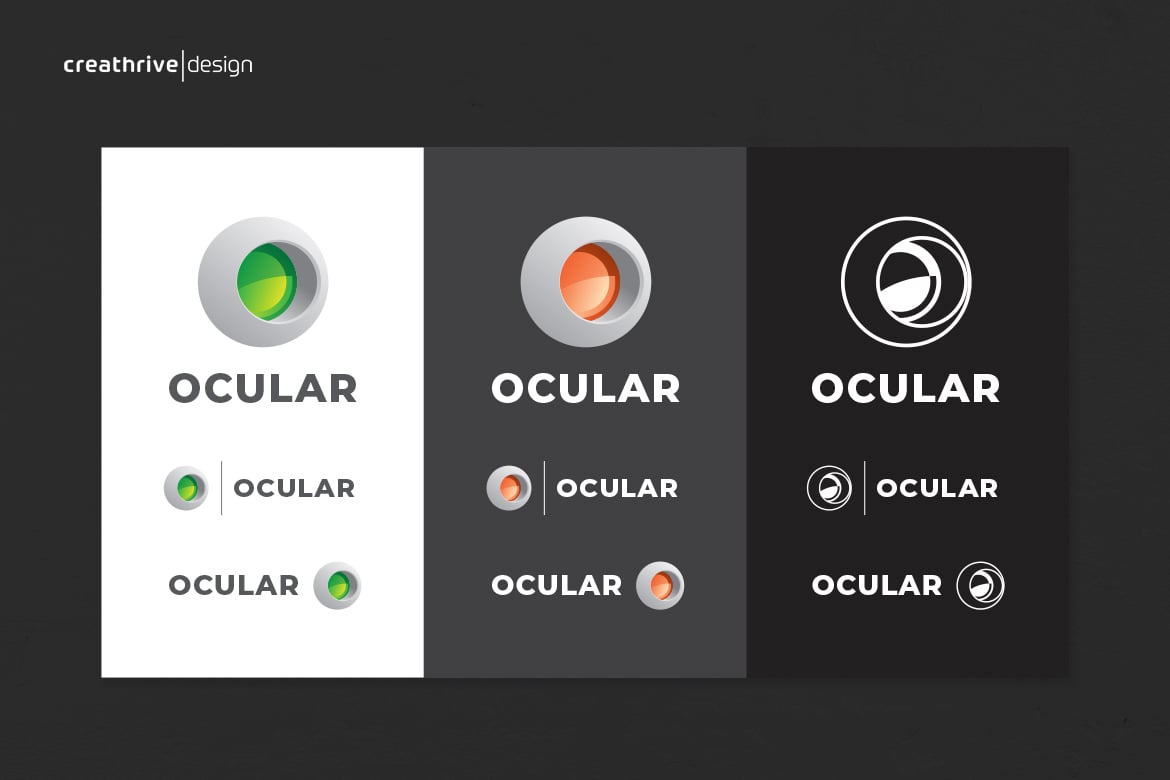Click large OCULAR wordmark on gray panel
Image resolution: width=1170 pixels, height=780 pixels.
tap(586, 389)
